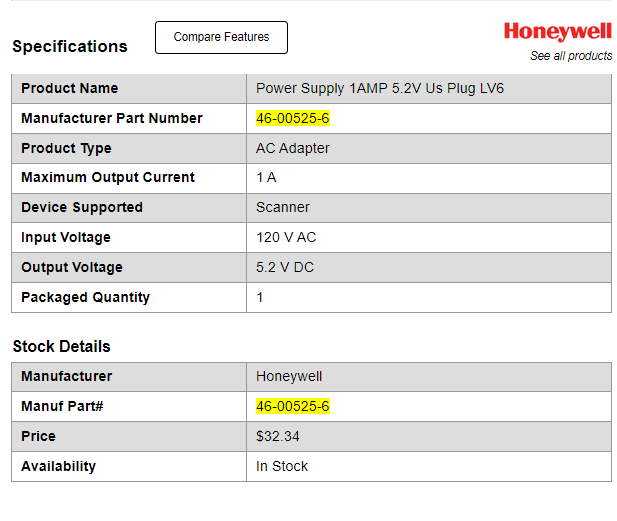Select the 5.2 V DC value
617x521 pixels.
[x=285, y=267]
